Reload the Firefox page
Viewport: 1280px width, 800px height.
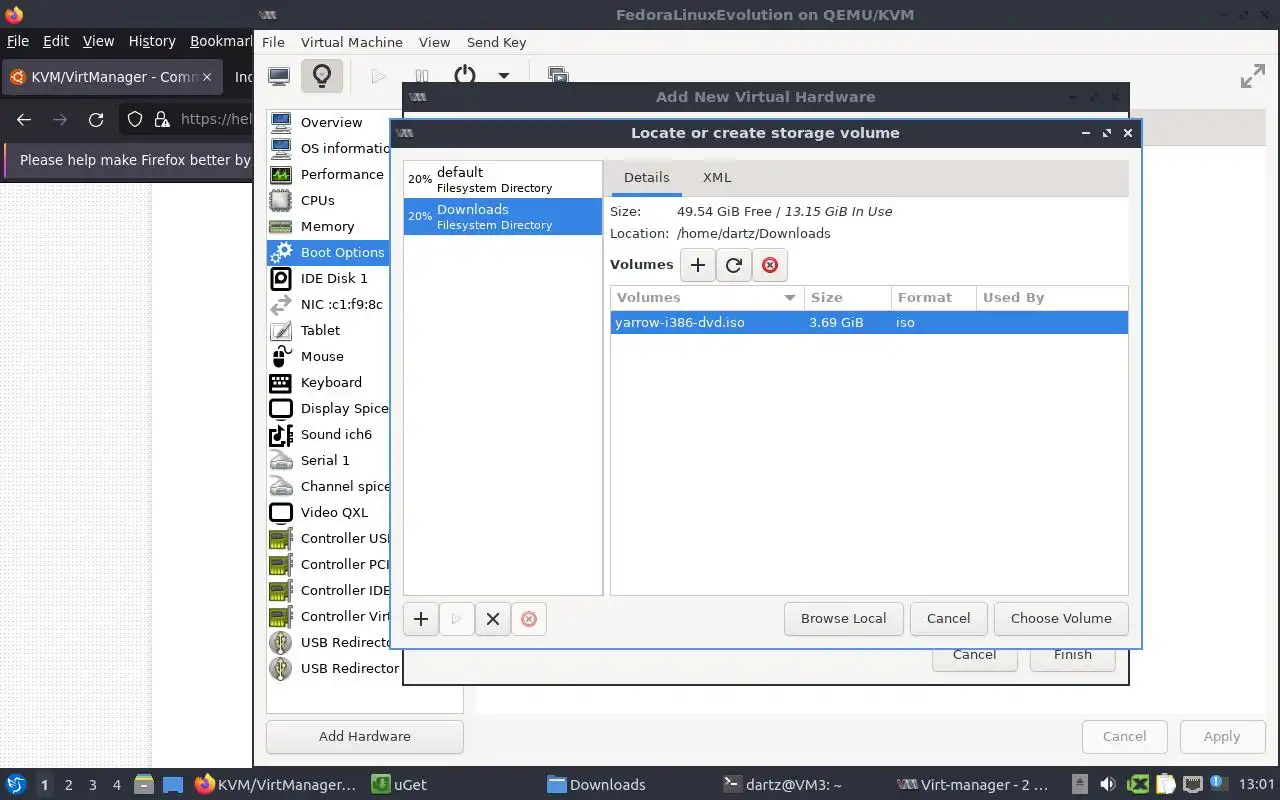[96, 119]
